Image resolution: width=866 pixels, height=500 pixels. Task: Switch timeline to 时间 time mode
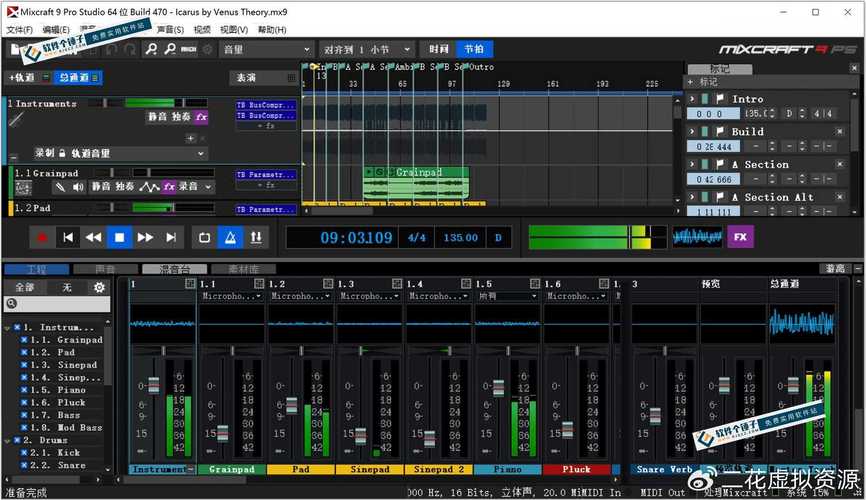(439, 49)
